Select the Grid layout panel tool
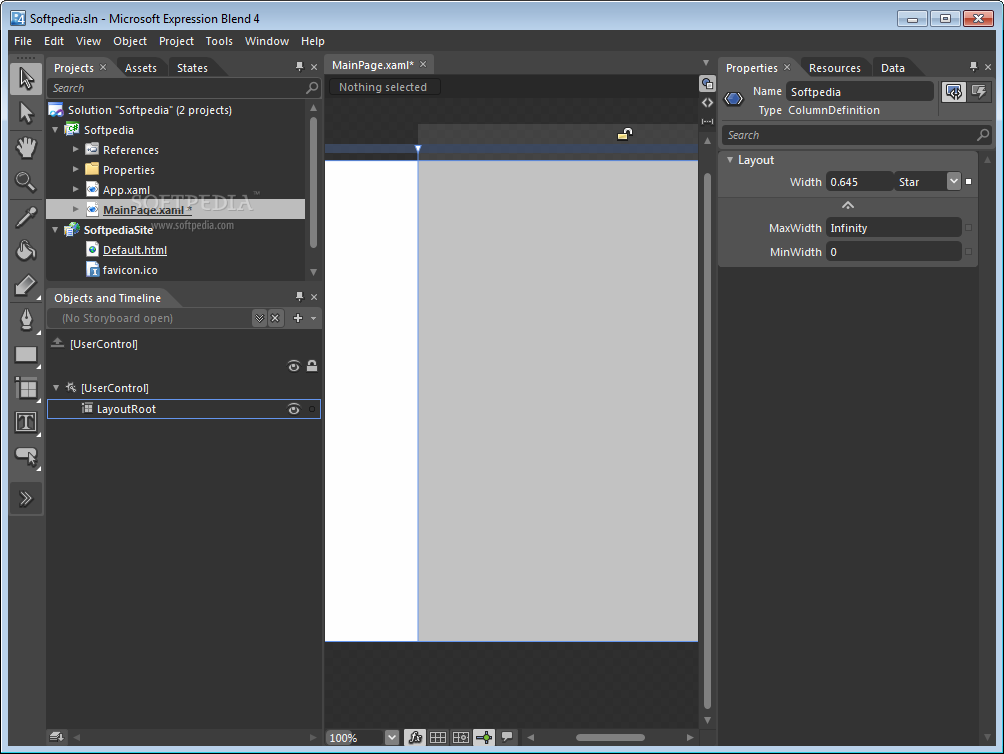 (x=26, y=388)
